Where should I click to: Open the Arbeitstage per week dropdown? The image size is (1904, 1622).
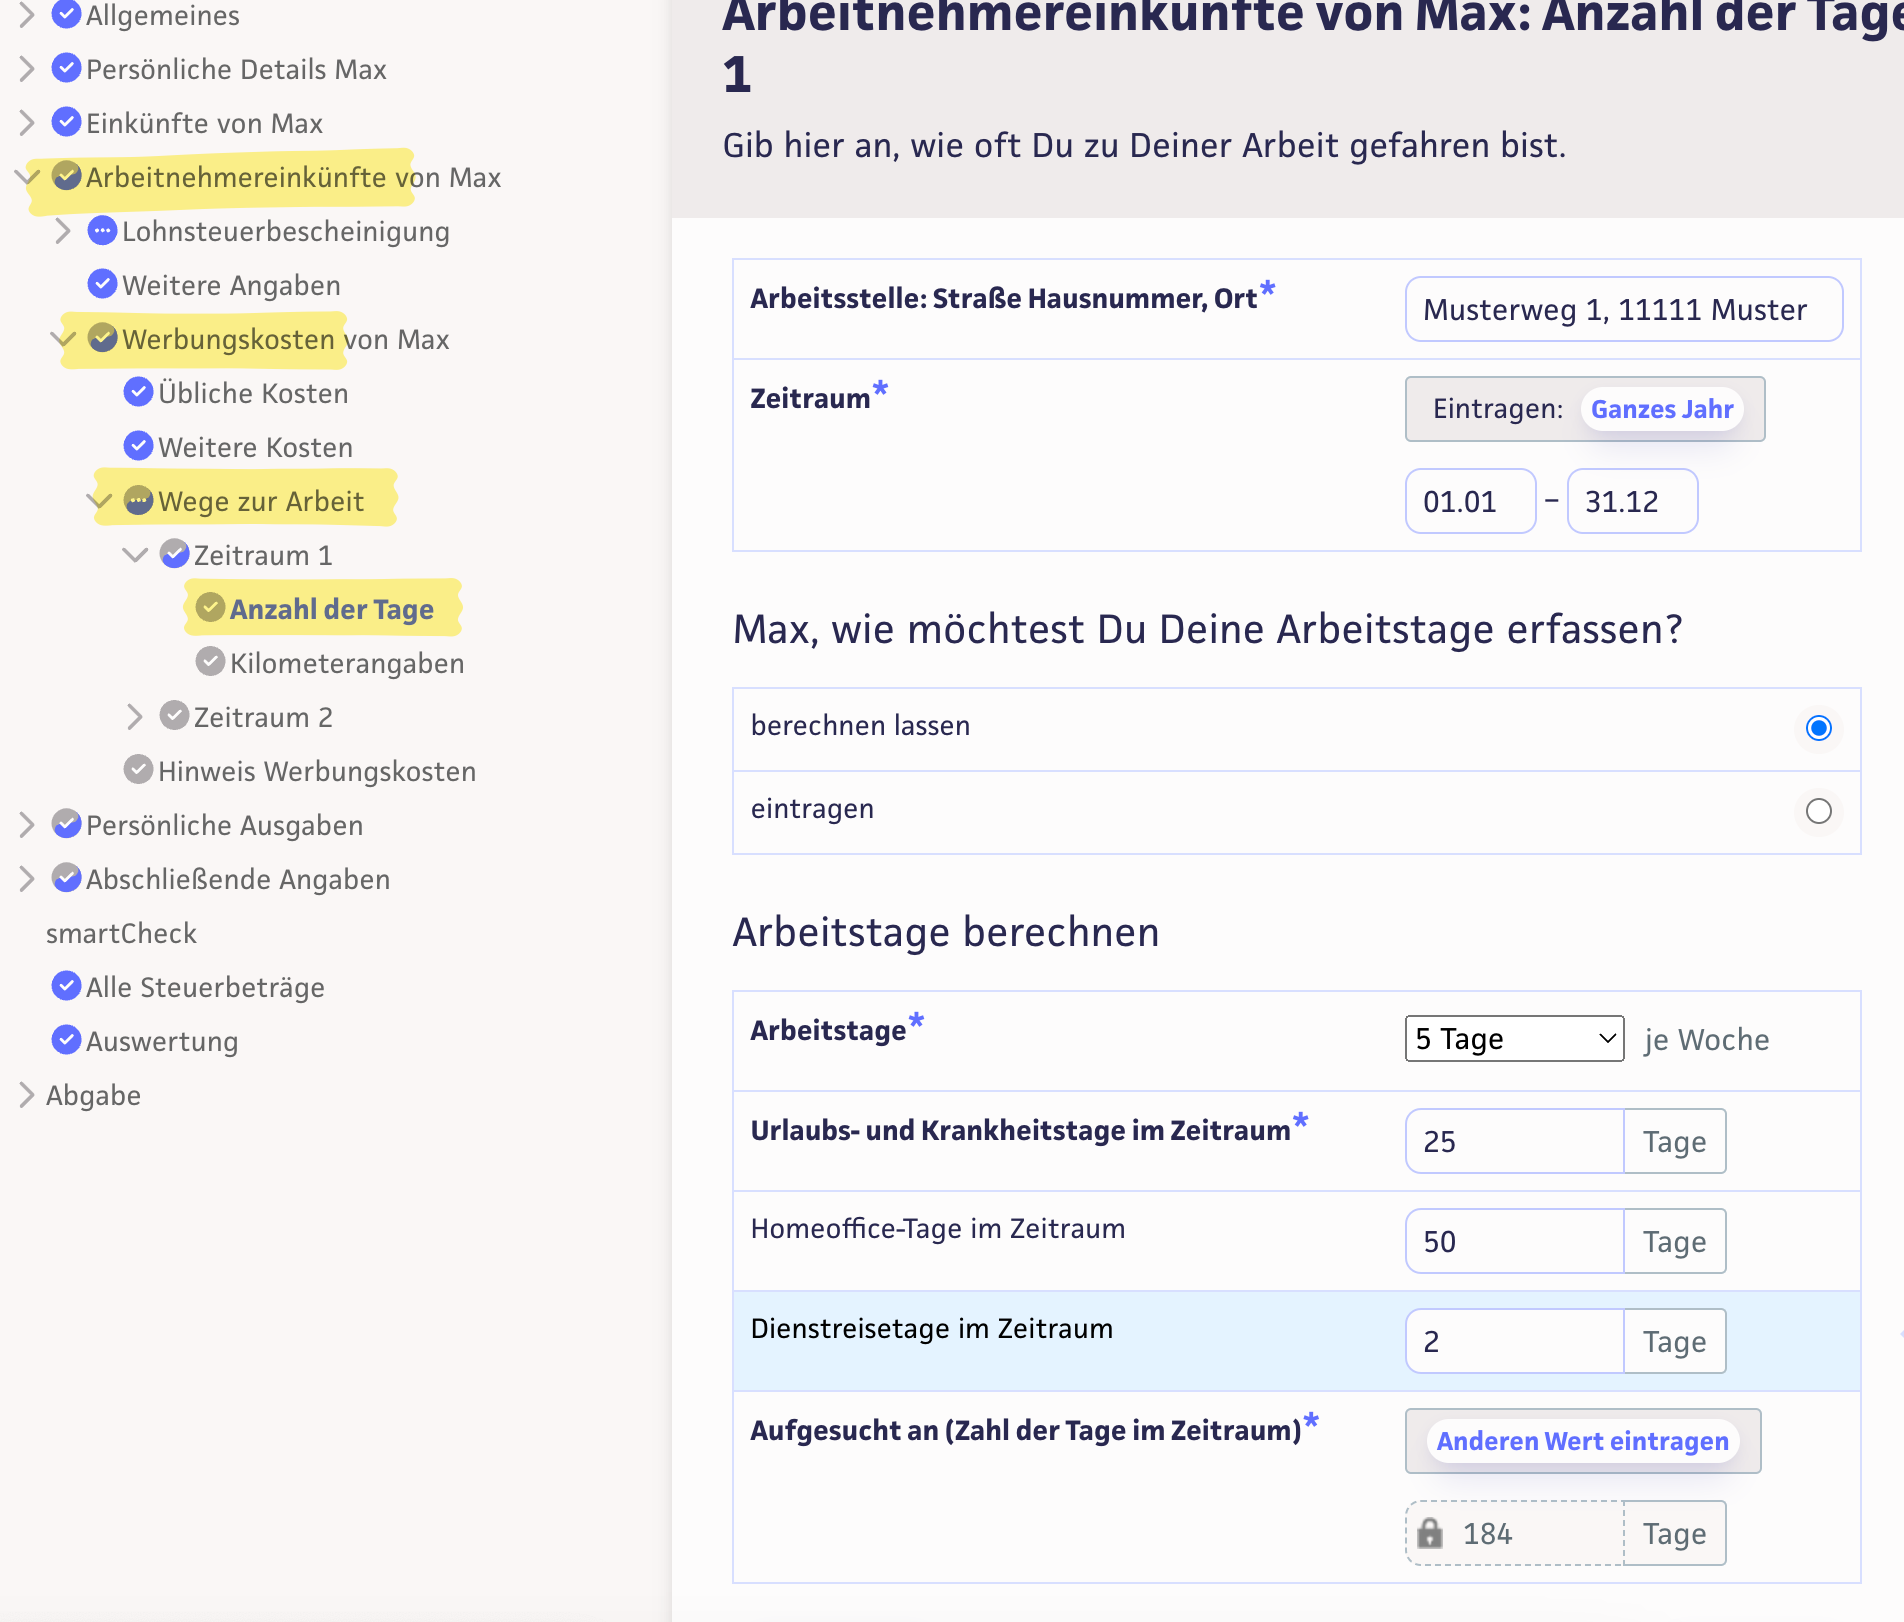[x=1514, y=1039]
